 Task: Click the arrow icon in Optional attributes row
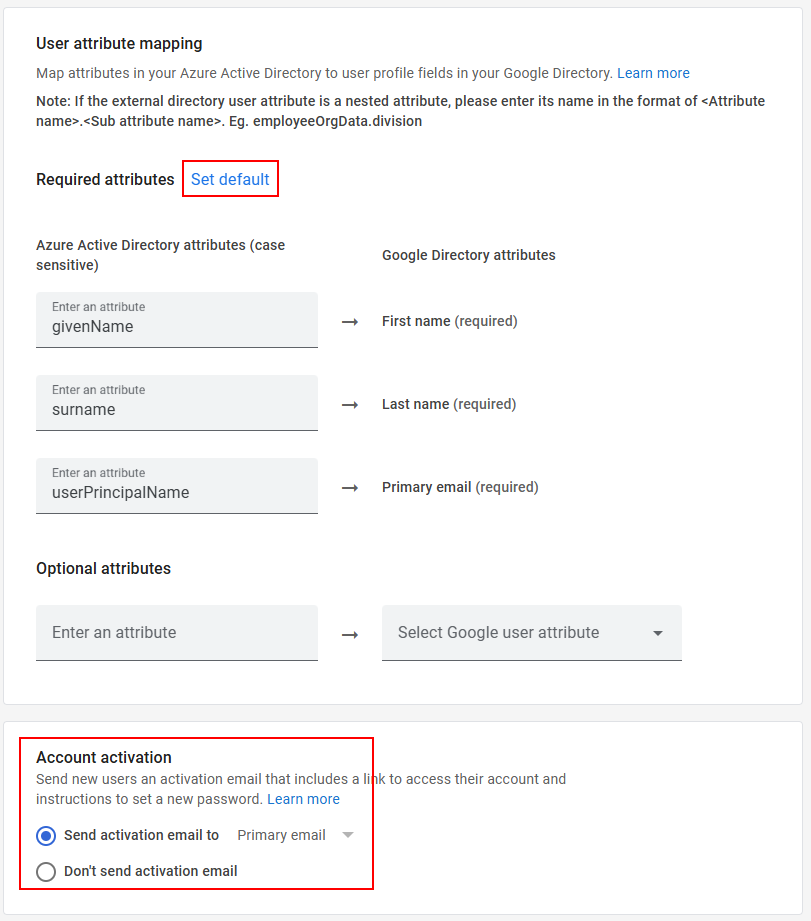[350, 634]
